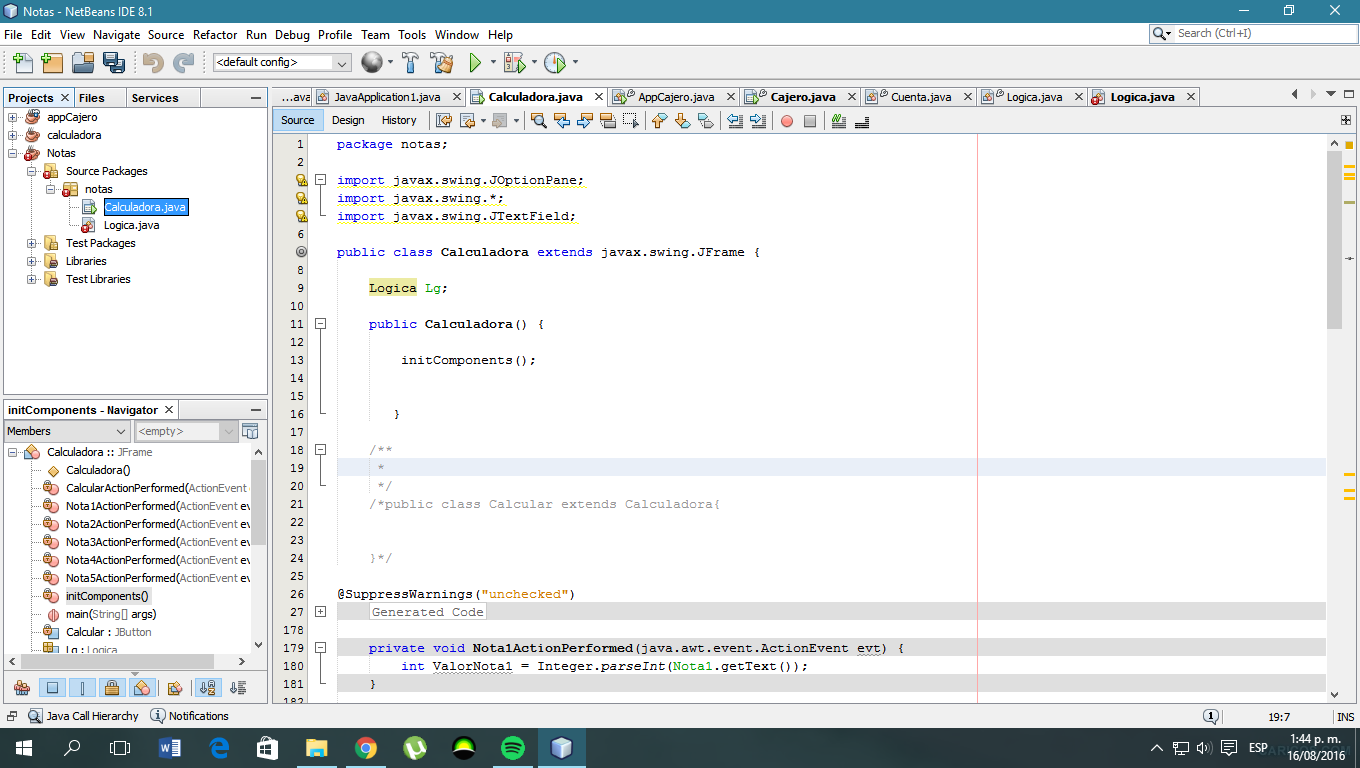Viewport: 1360px width, 768px height.
Task: Click the Profile Project clock icon
Action: click(x=555, y=62)
